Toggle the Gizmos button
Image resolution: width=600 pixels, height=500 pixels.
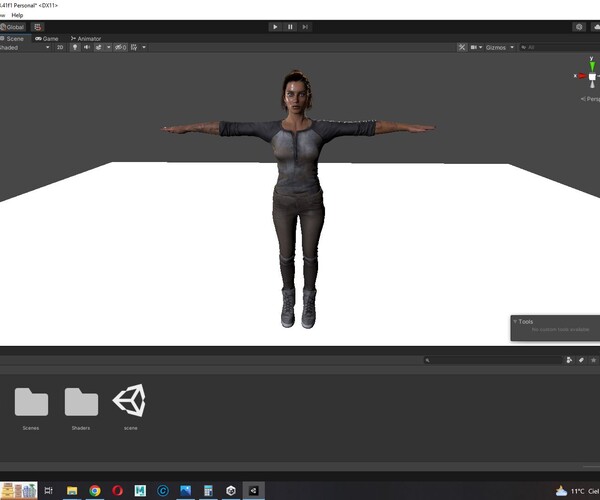496,47
